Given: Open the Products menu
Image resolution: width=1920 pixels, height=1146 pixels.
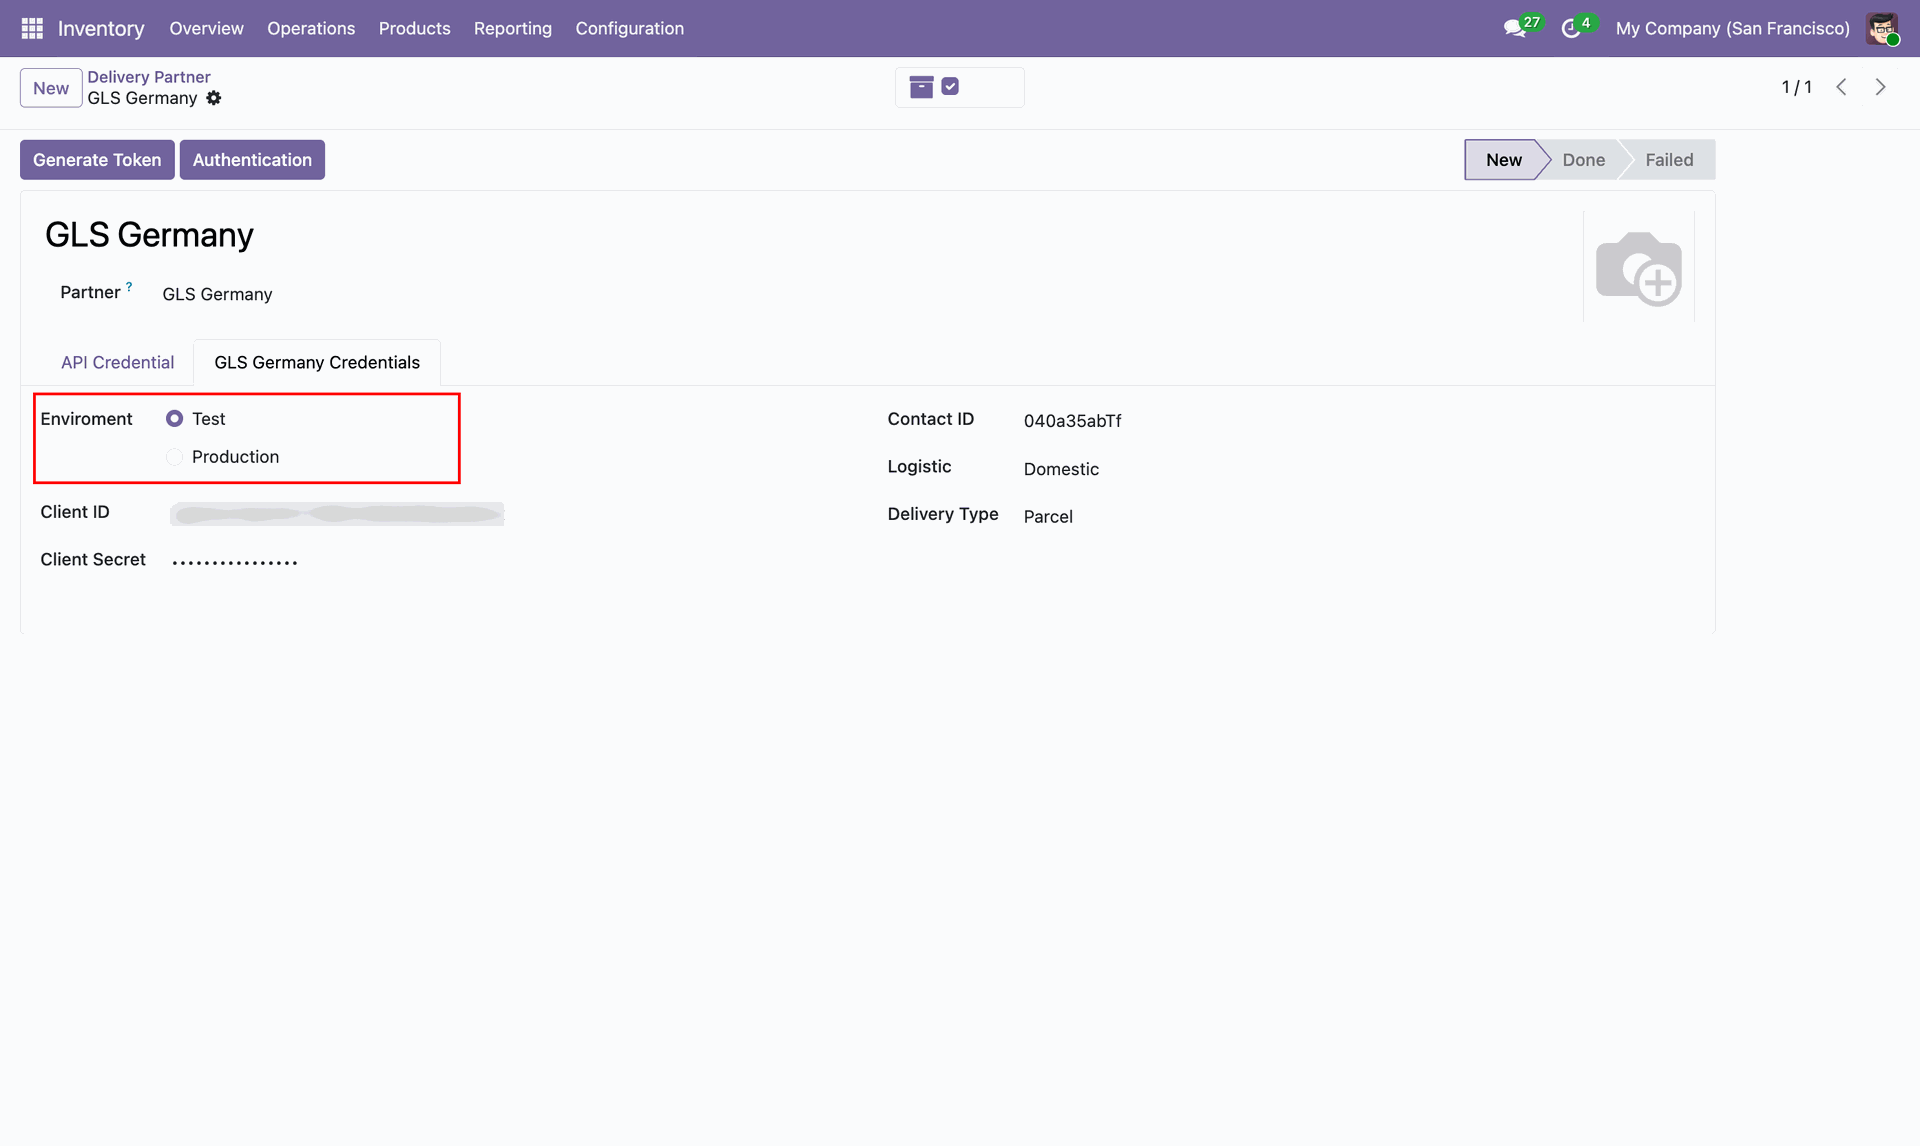Looking at the screenshot, I should tap(414, 28).
